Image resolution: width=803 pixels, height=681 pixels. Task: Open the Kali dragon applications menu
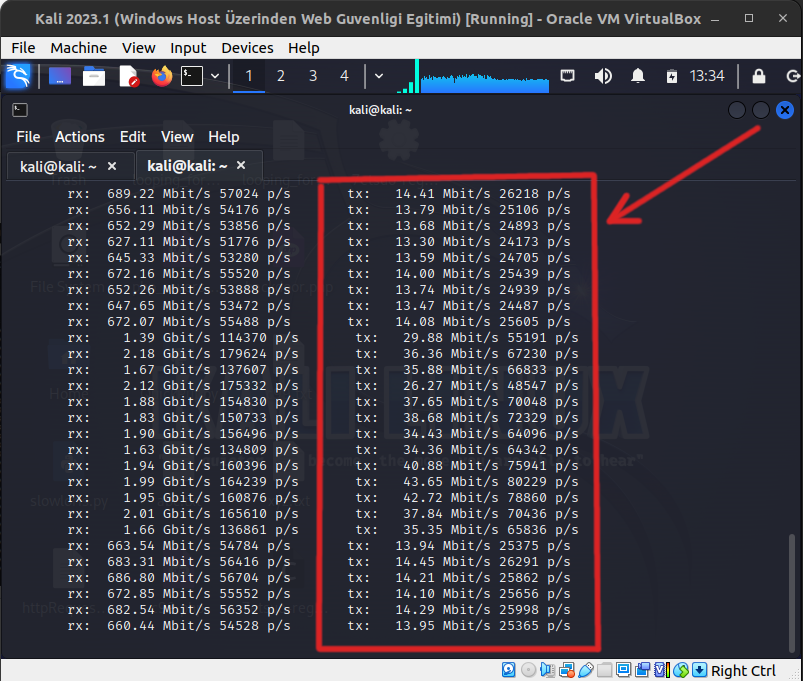click(x=18, y=76)
